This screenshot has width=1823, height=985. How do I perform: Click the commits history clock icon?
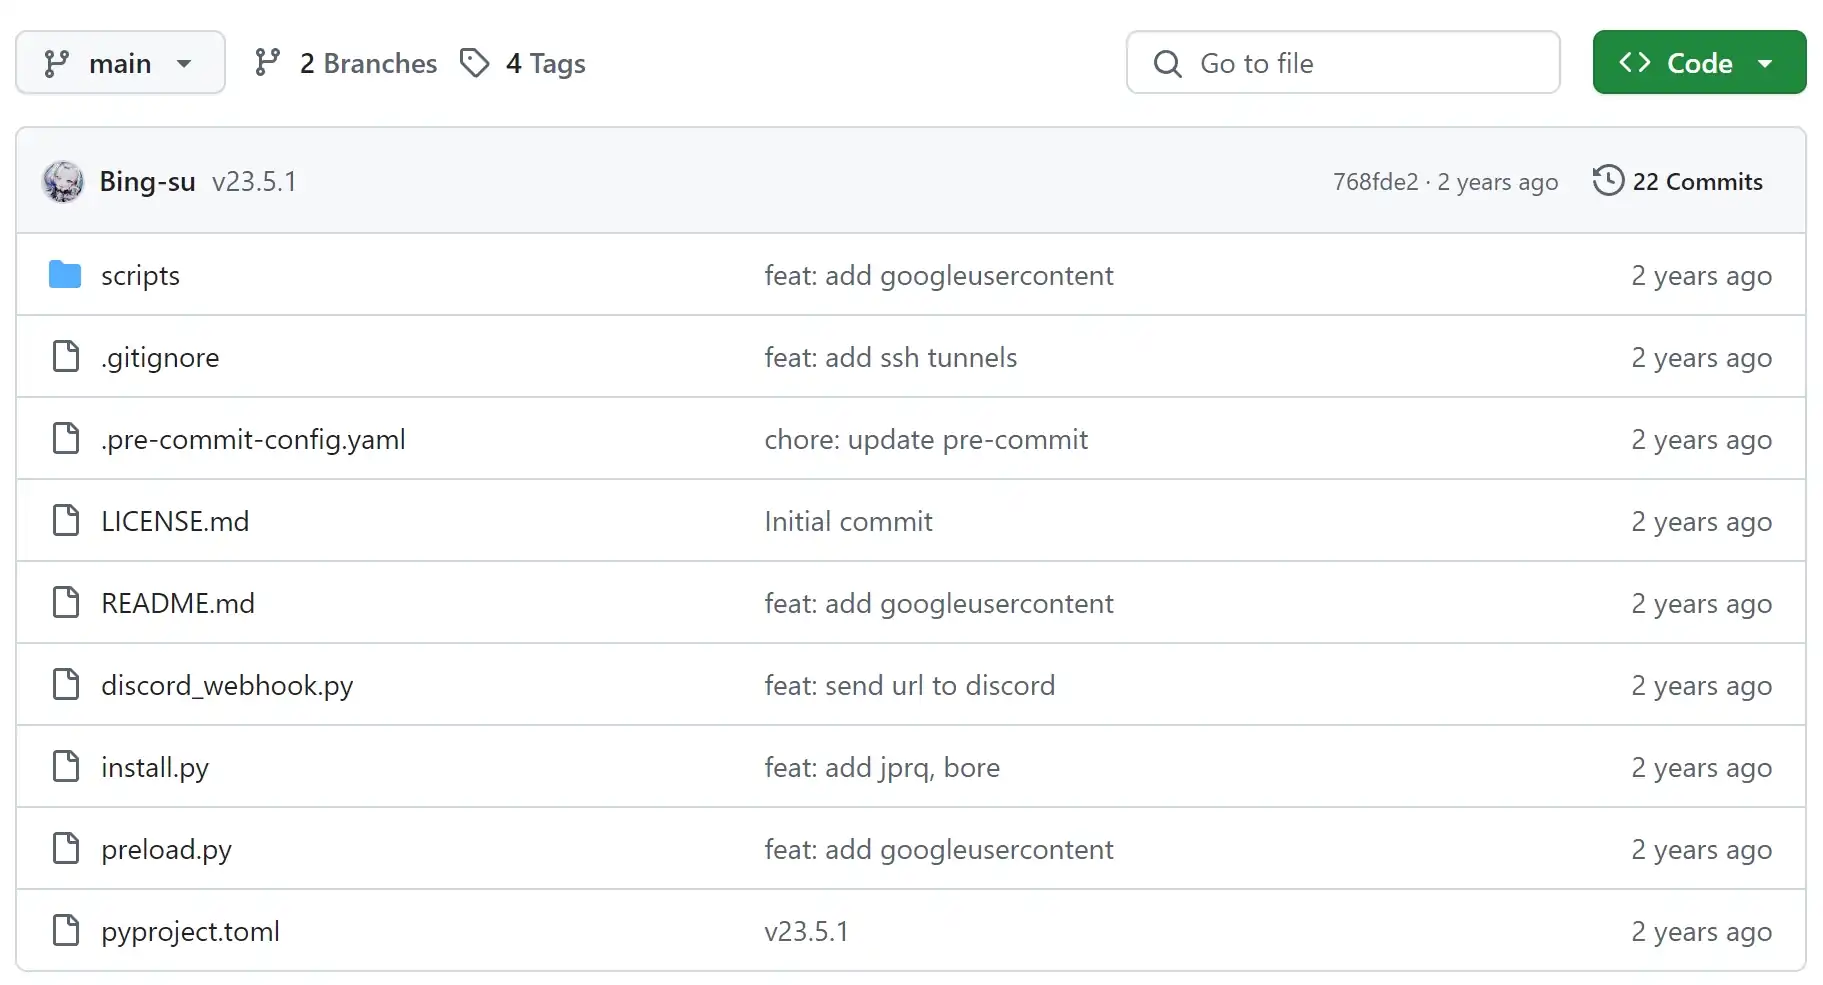[x=1607, y=181]
